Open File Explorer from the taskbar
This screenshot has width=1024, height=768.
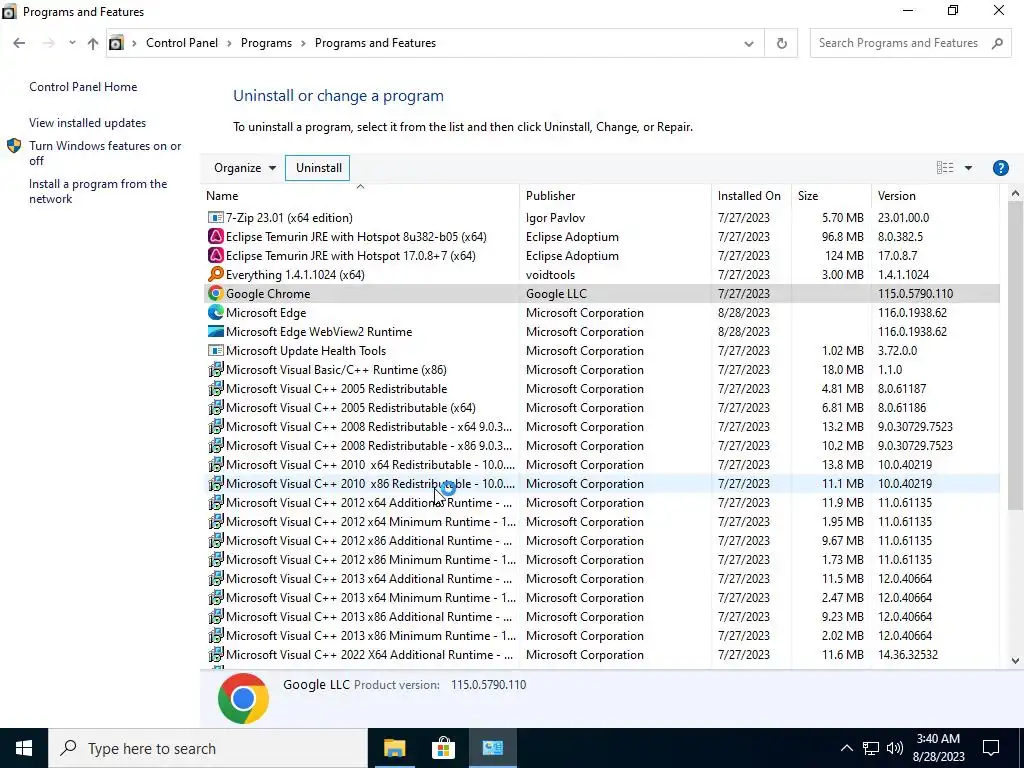click(x=394, y=748)
